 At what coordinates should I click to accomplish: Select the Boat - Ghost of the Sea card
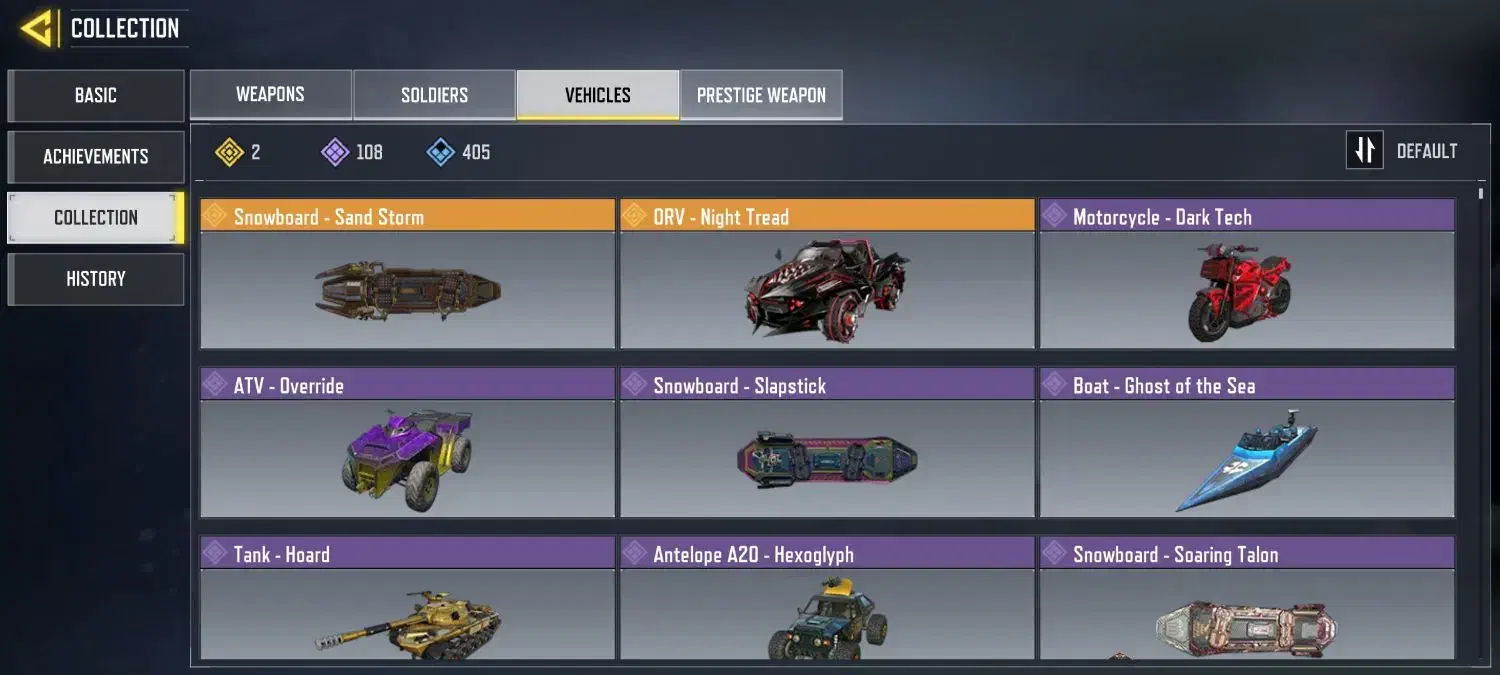[1247, 443]
